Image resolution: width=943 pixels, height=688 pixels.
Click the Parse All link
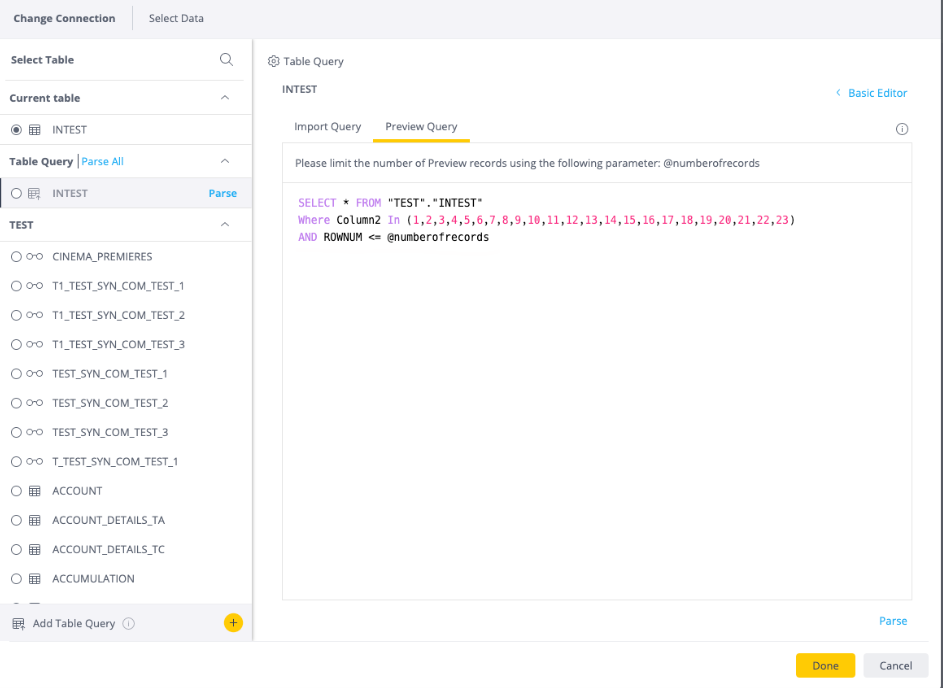tap(102, 161)
